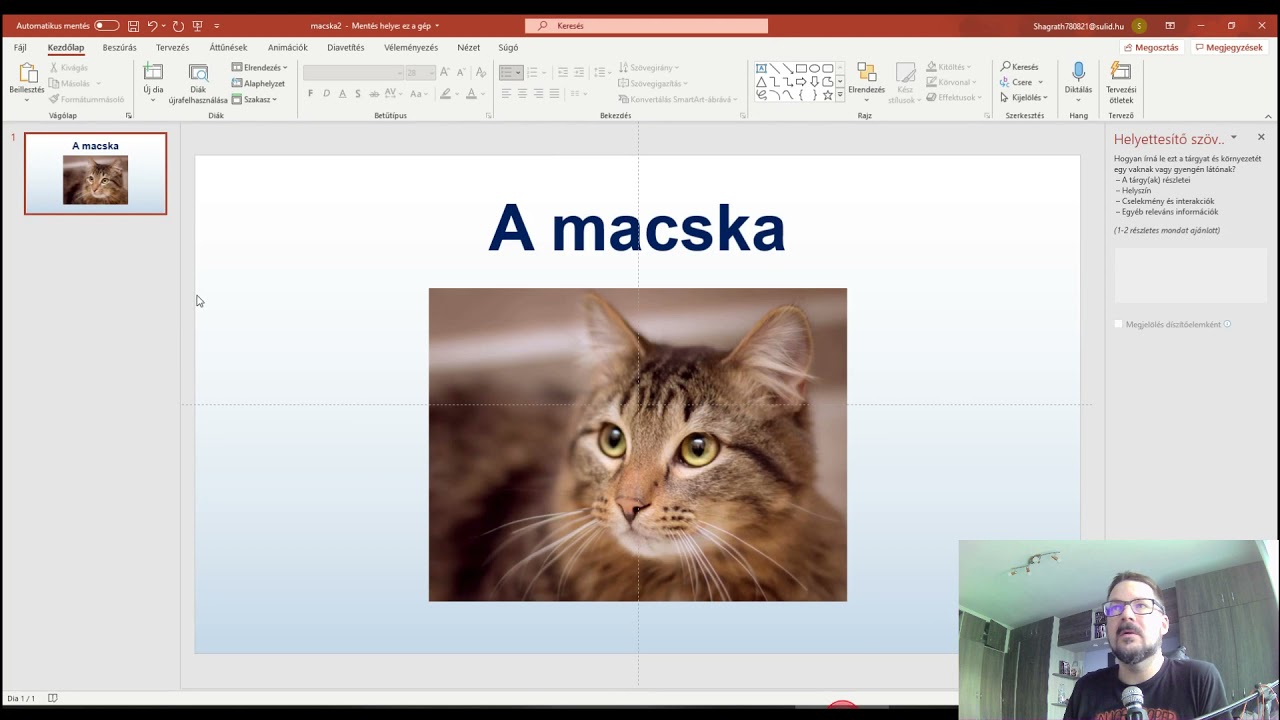Image resolution: width=1280 pixels, height=720 pixels.
Task: Select the oval shape in gallery
Action: 814,69
